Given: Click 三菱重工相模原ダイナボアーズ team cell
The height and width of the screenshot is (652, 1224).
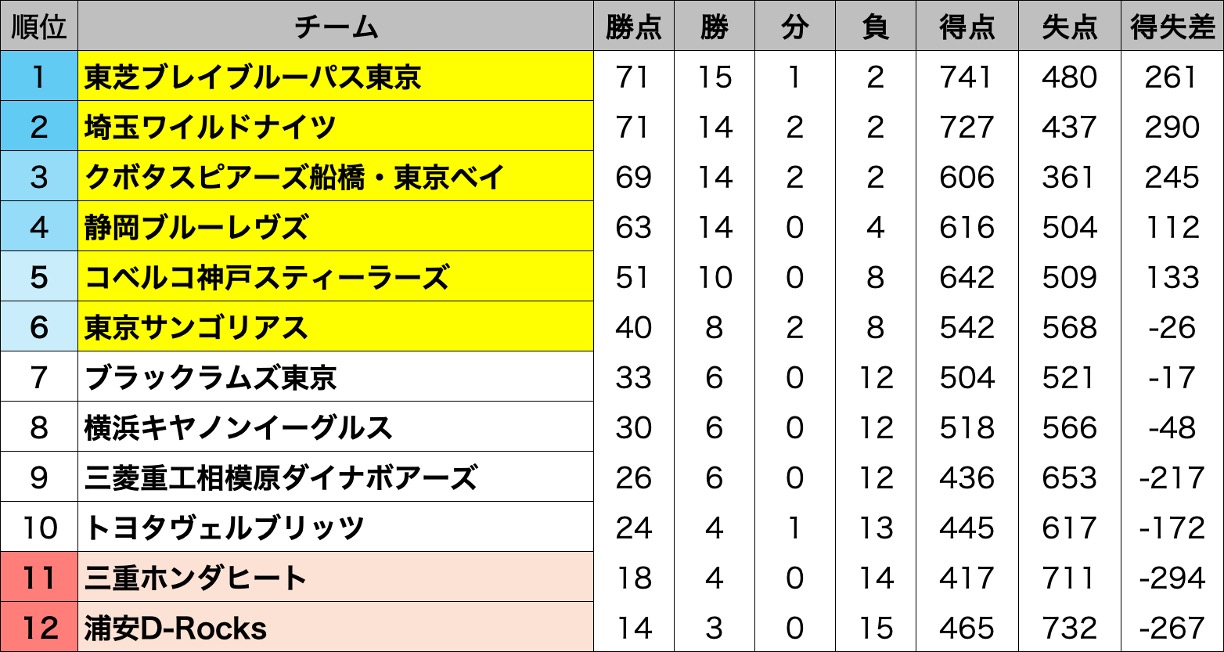Looking at the screenshot, I should click(336, 477).
